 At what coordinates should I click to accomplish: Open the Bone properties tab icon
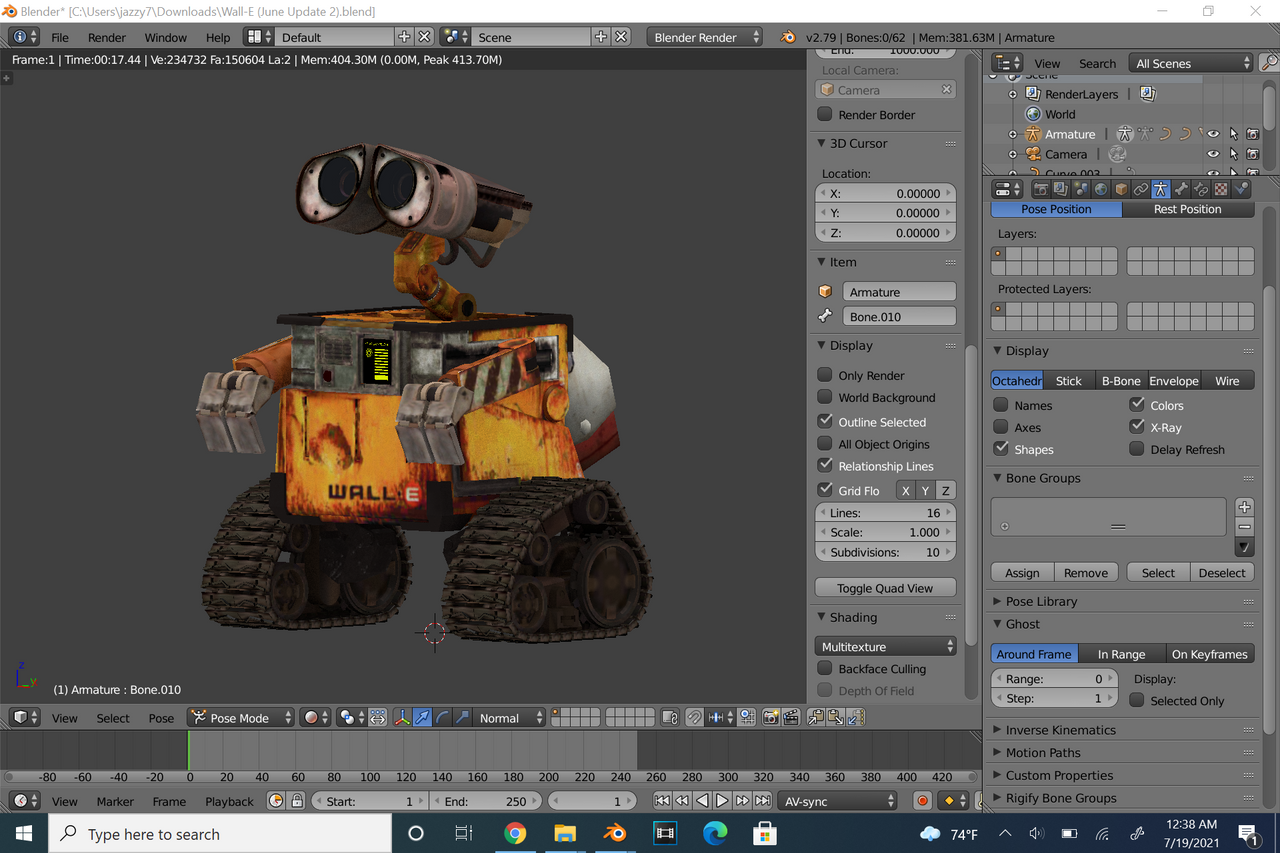pyautogui.click(x=1181, y=188)
